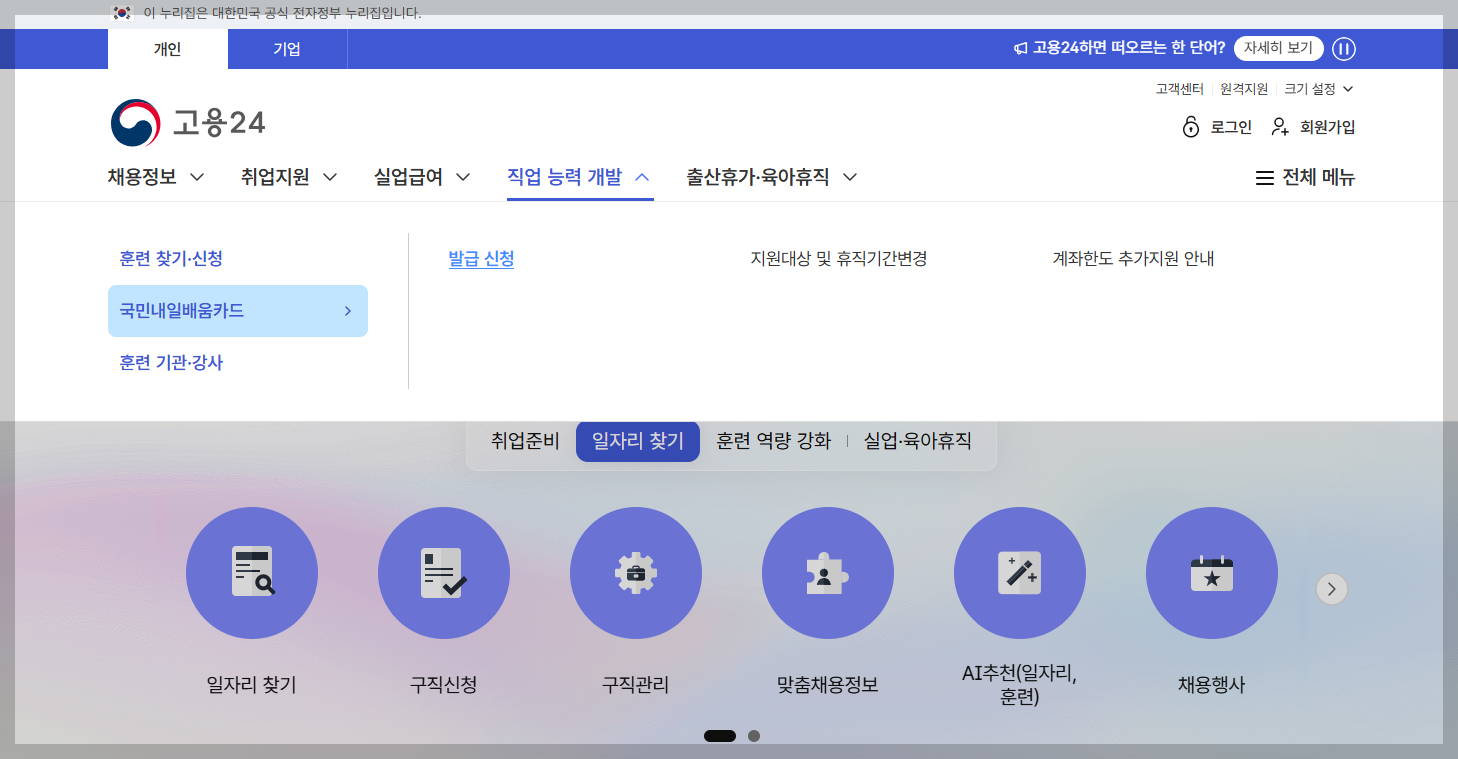Open the 전체 메뉴 hamburger icon

tap(1265, 178)
